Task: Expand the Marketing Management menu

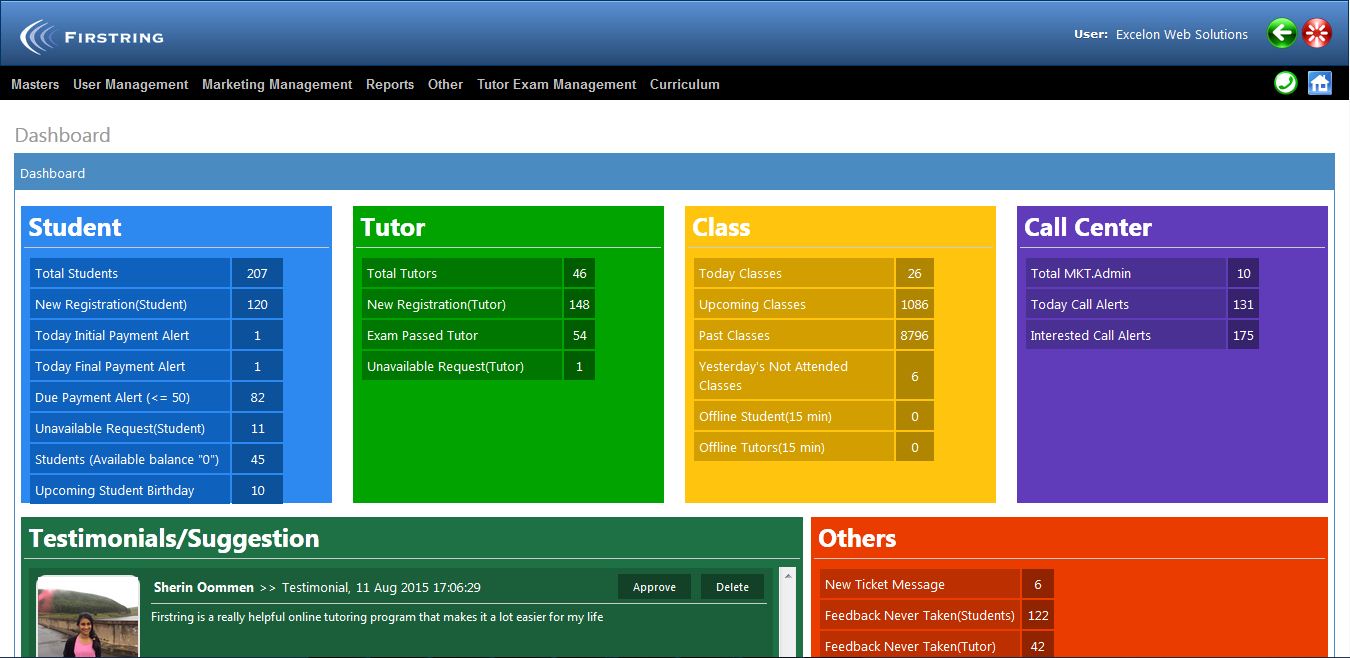Action: pos(277,85)
